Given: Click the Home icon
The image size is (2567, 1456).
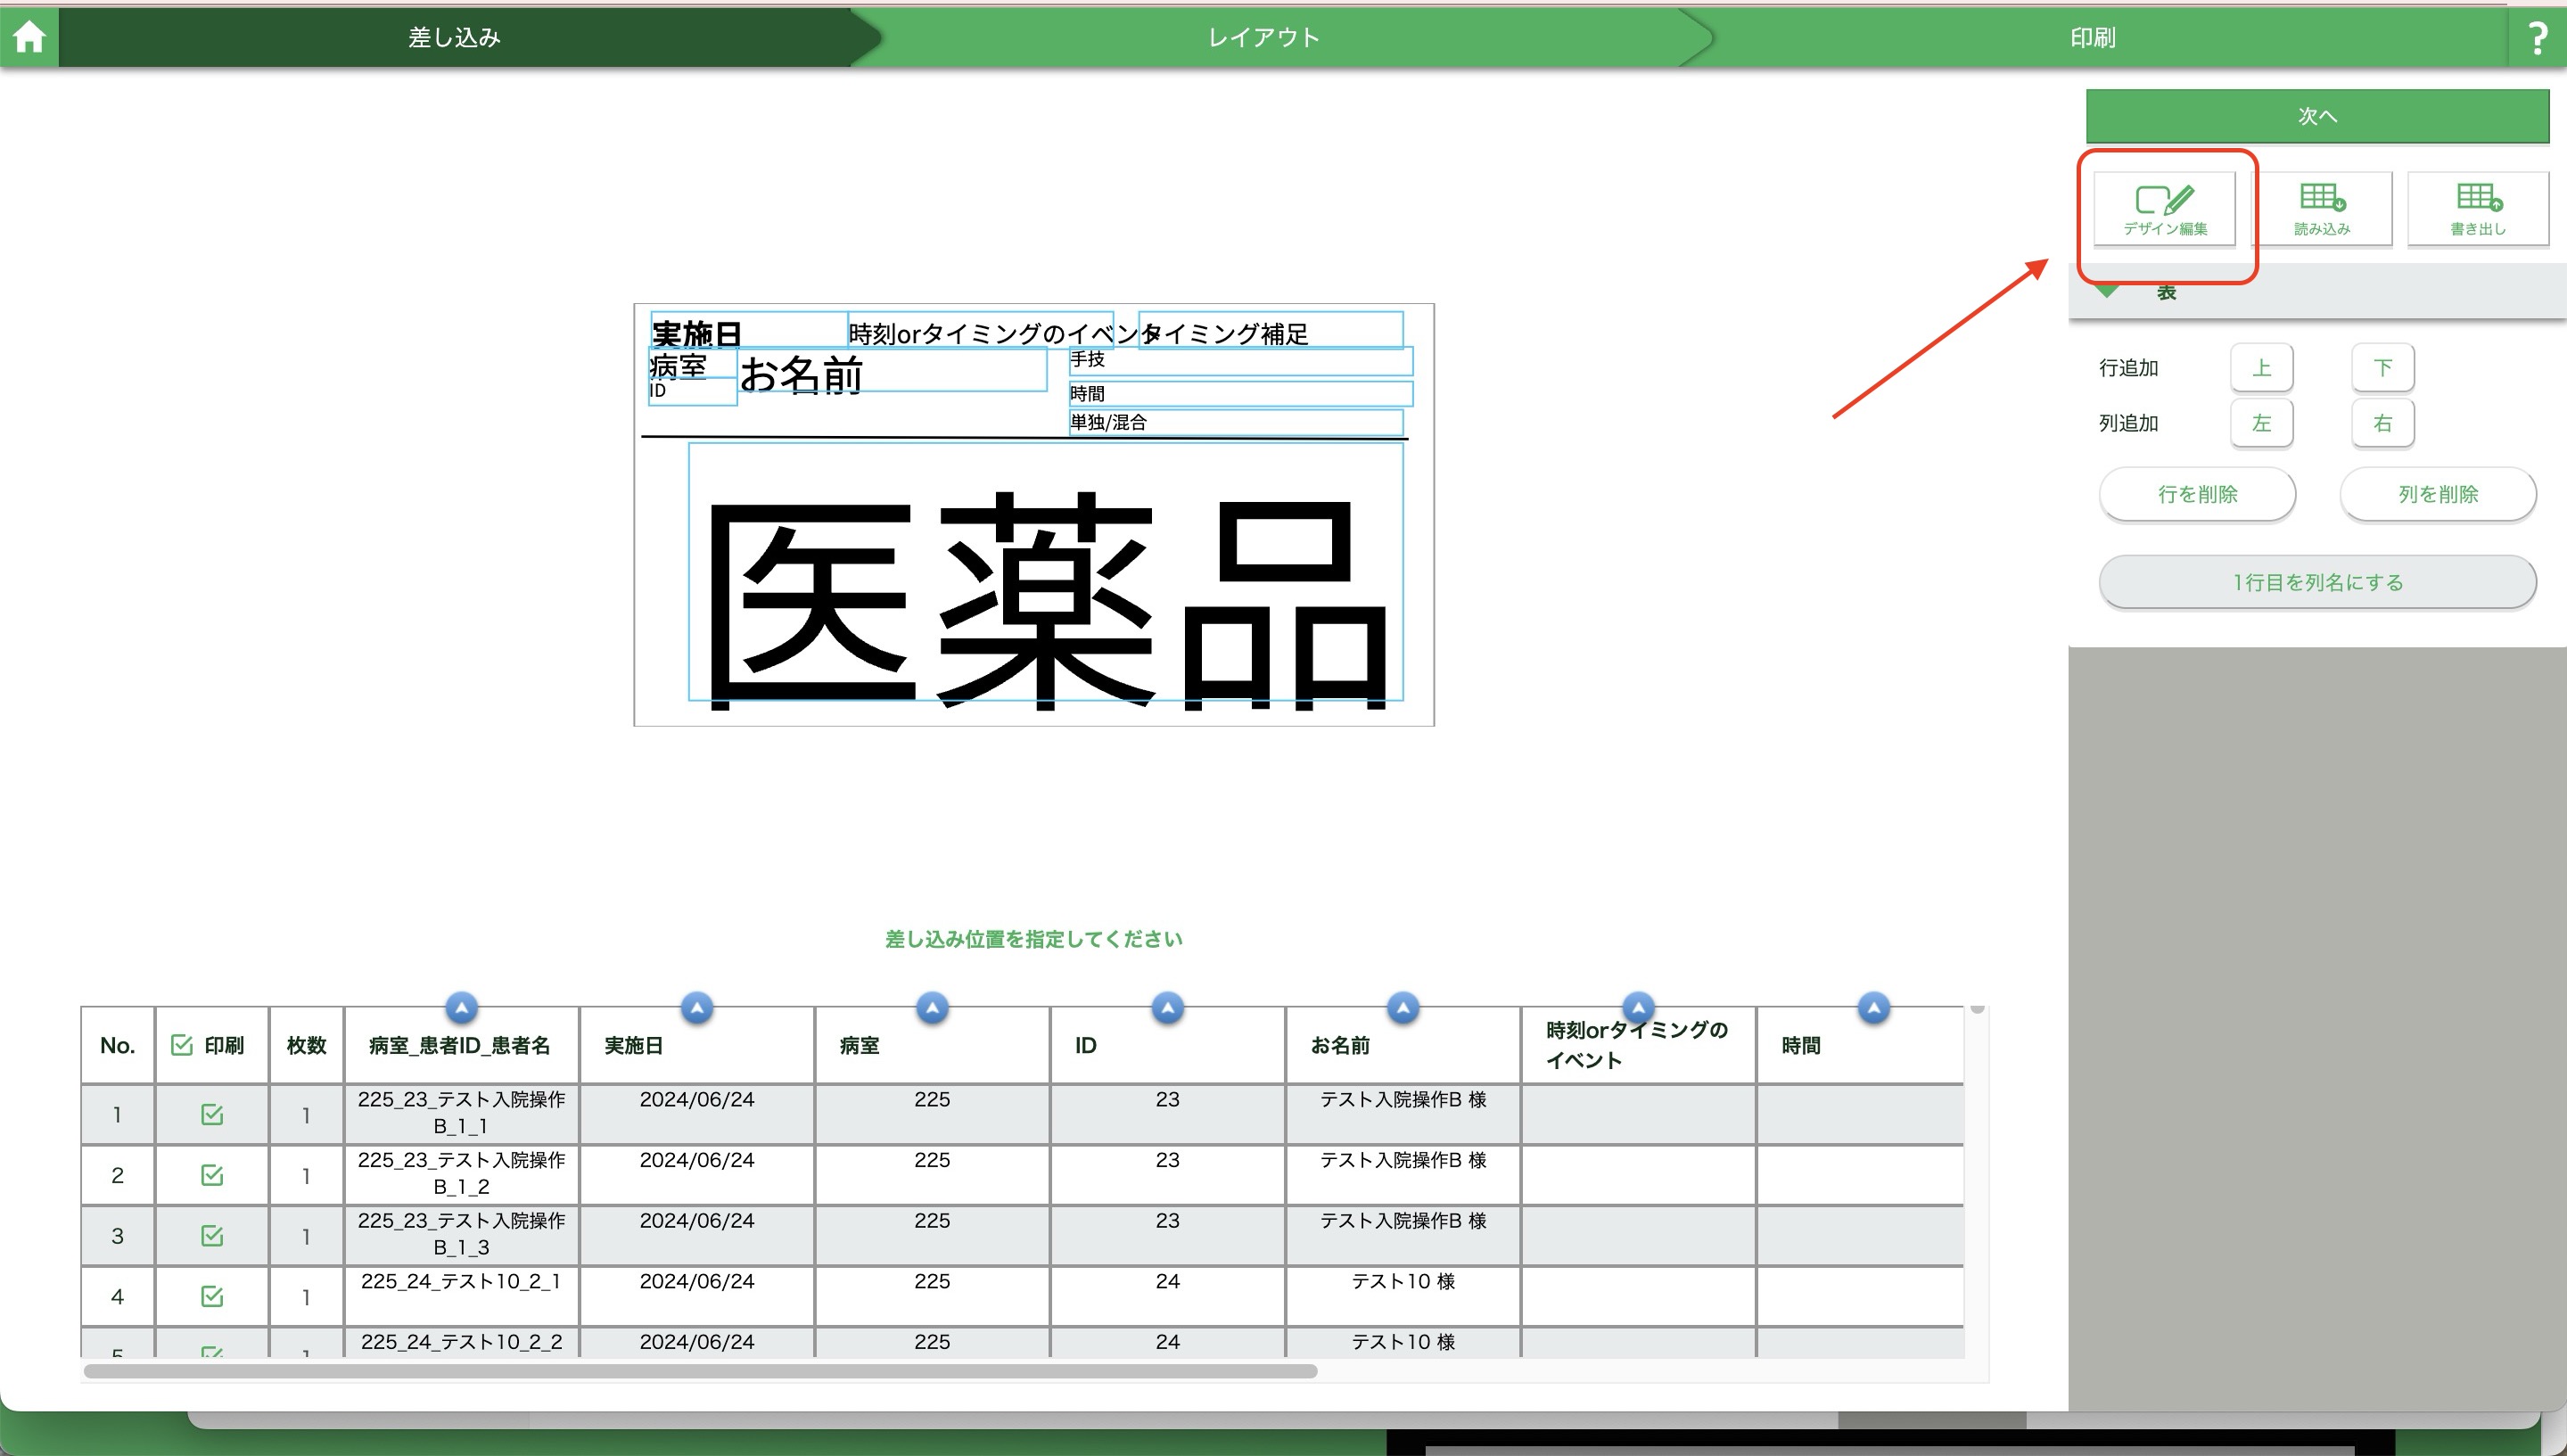Looking at the screenshot, I should (x=29, y=37).
